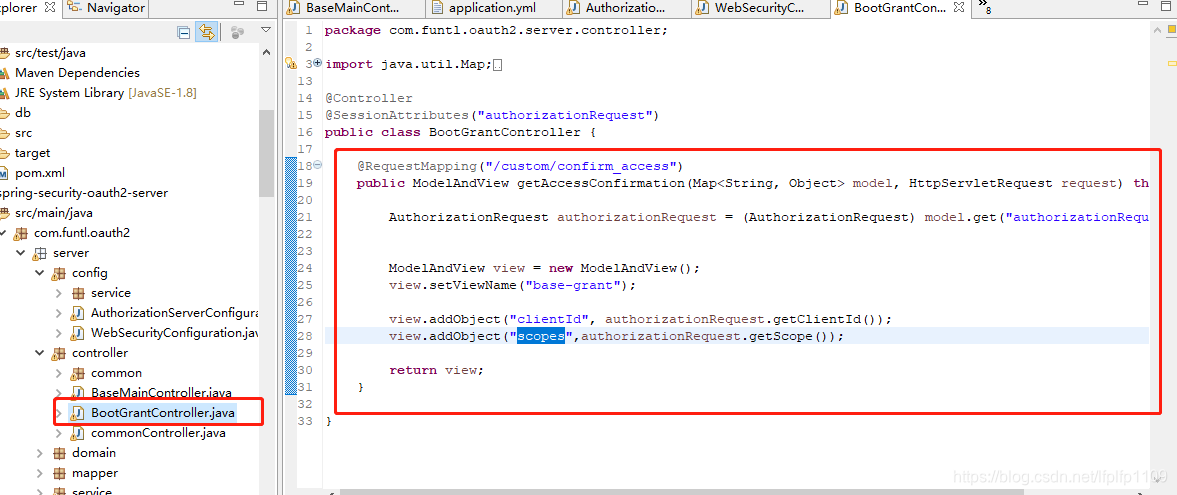Click collapsed import placeholder box
Viewport: 1177px width, 495px height.
[x=497, y=65]
